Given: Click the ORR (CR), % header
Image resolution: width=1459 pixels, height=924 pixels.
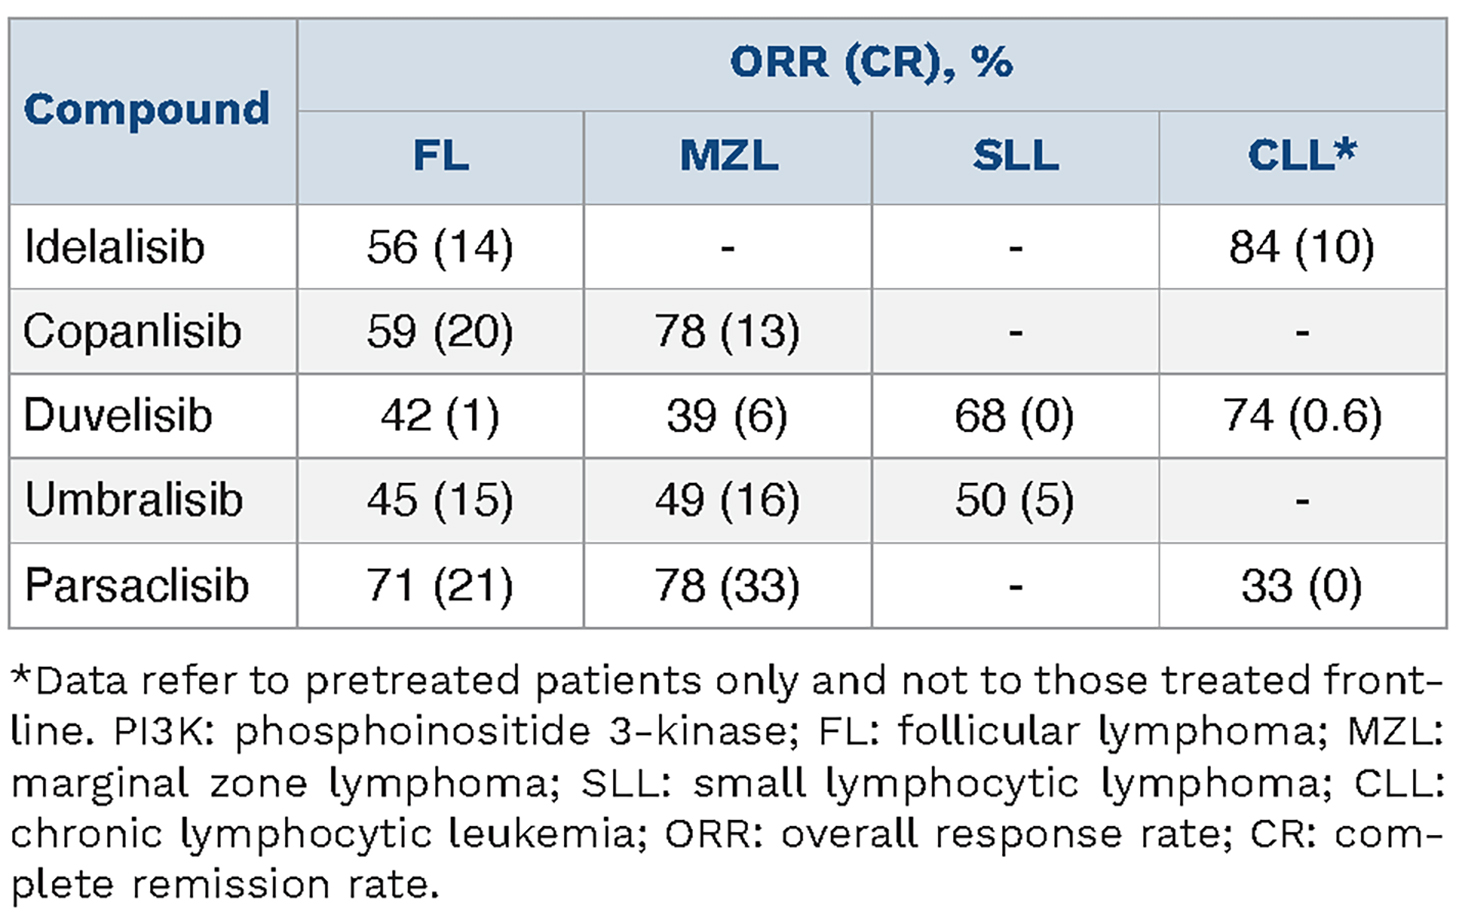Looking at the screenshot, I should (871, 63).
